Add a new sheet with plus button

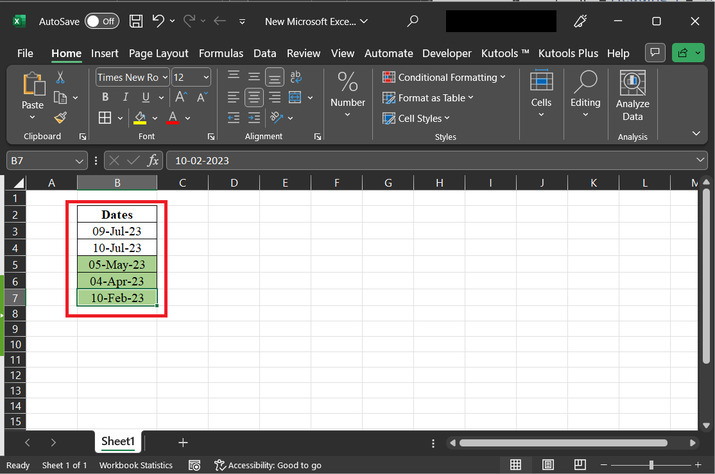183,441
